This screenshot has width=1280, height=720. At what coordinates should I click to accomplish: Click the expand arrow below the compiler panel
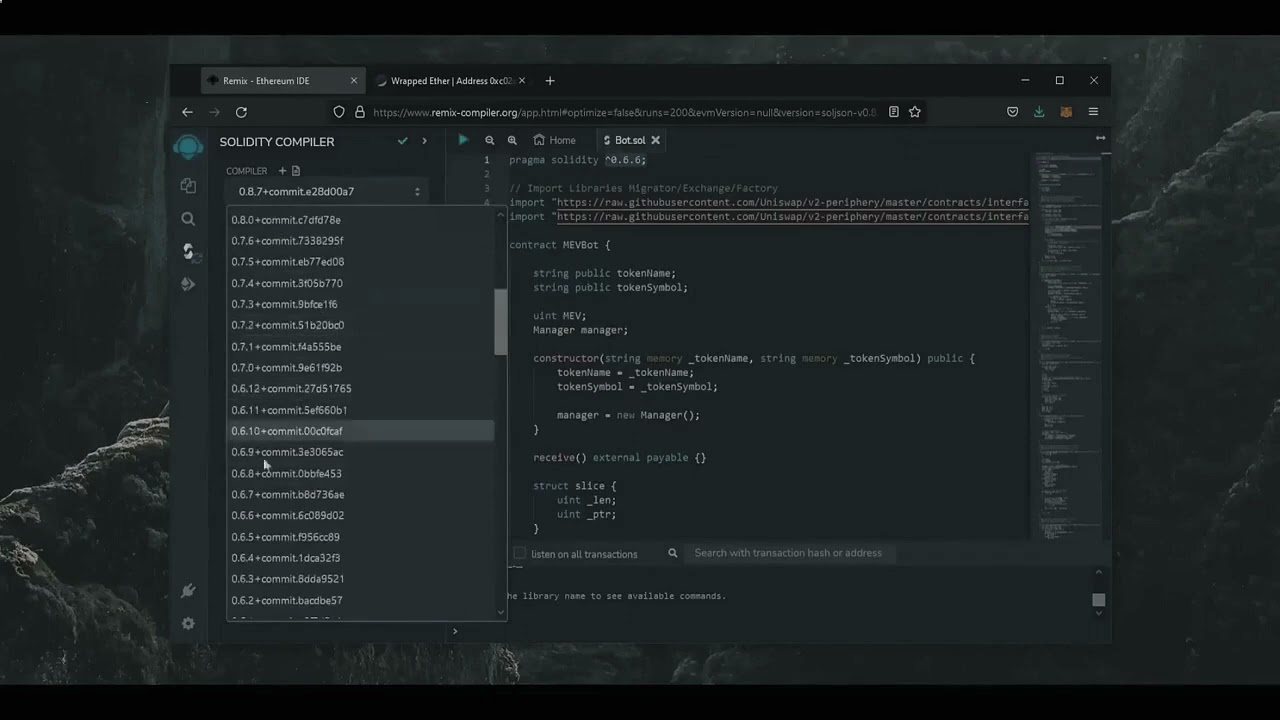(454, 631)
